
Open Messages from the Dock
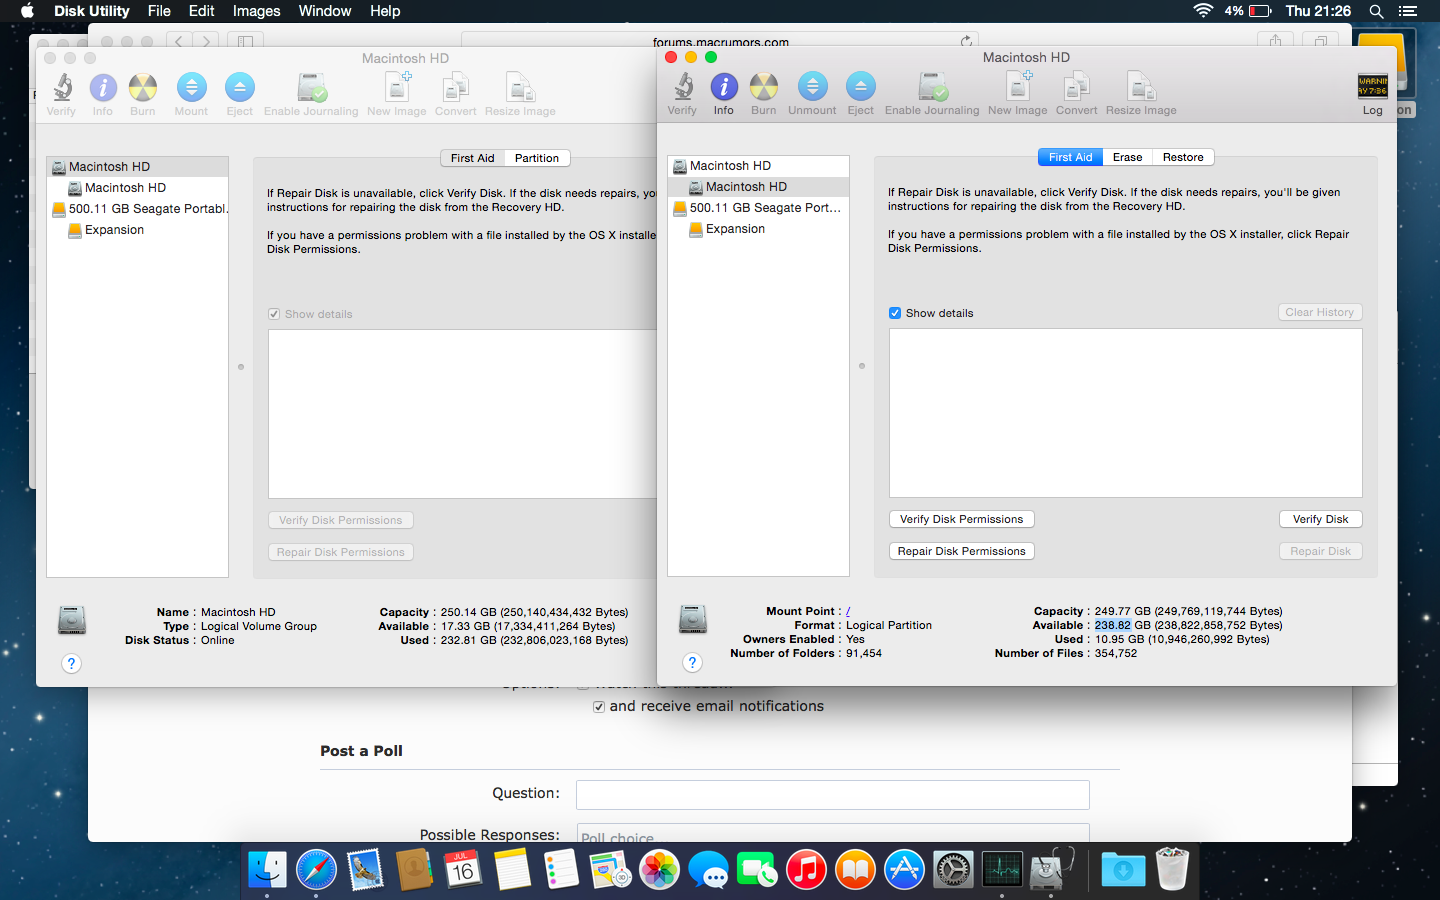(x=708, y=870)
